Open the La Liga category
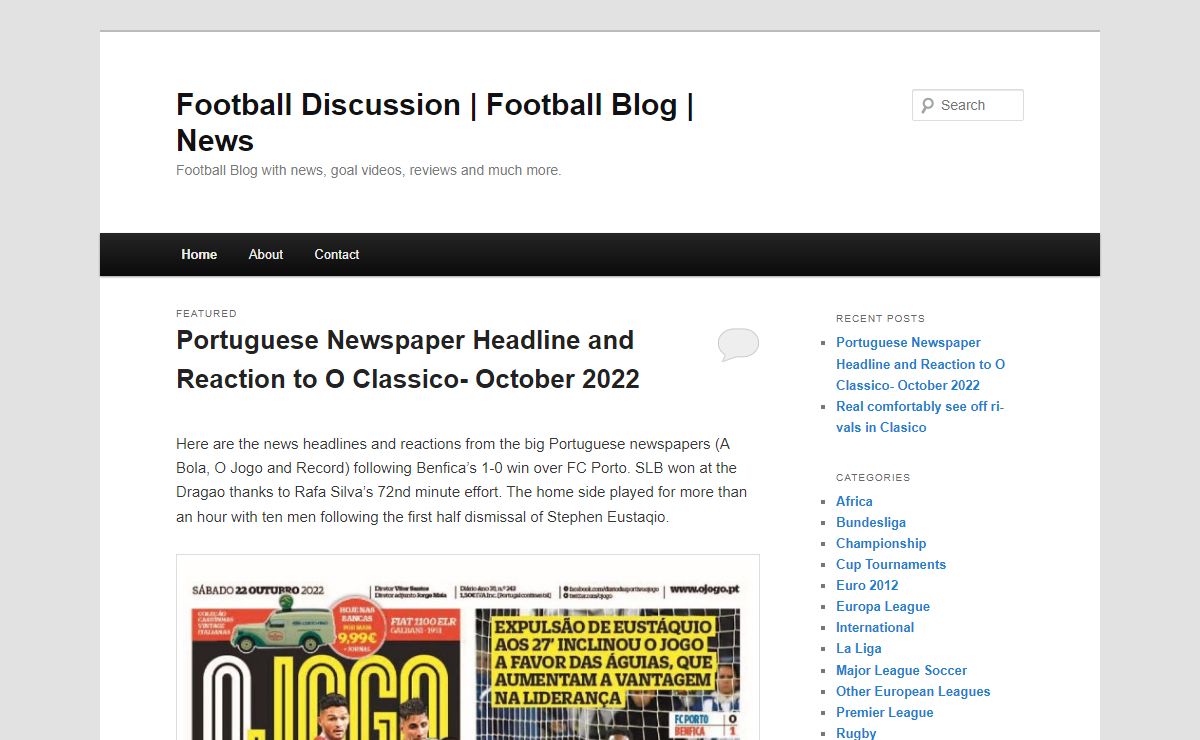Screen dimensions: 1200x740 tap(859, 648)
